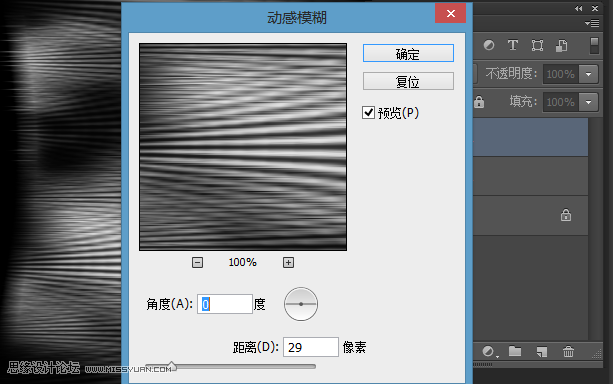Create a new layer icon
This screenshot has width=613, height=384.
(541, 352)
